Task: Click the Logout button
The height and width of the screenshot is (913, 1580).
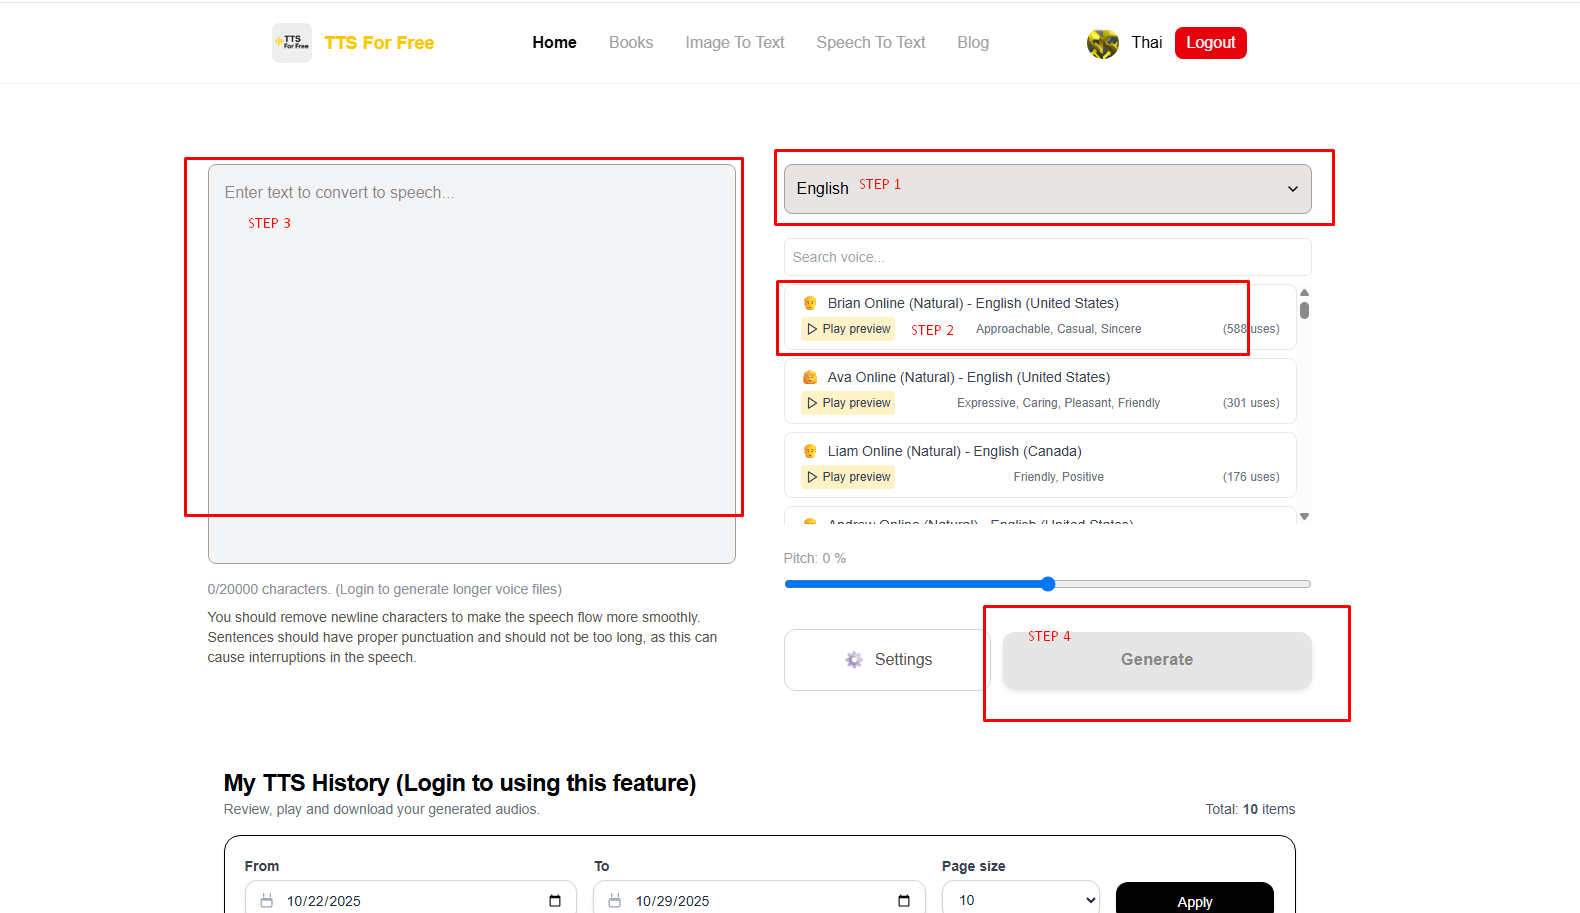Action: [1210, 43]
